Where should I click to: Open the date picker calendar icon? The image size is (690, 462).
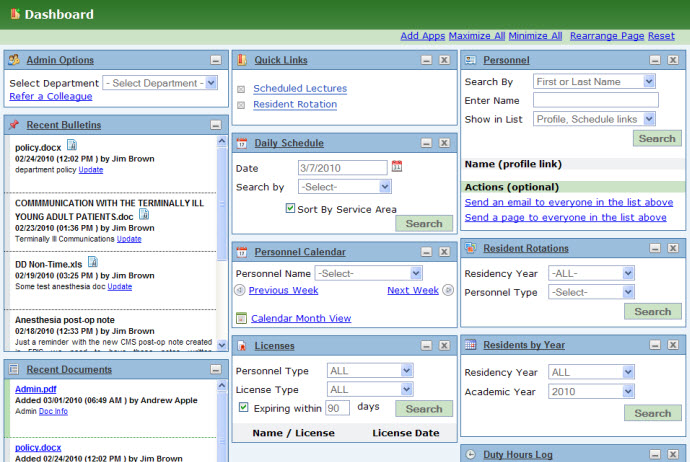(x=397, y=166)
